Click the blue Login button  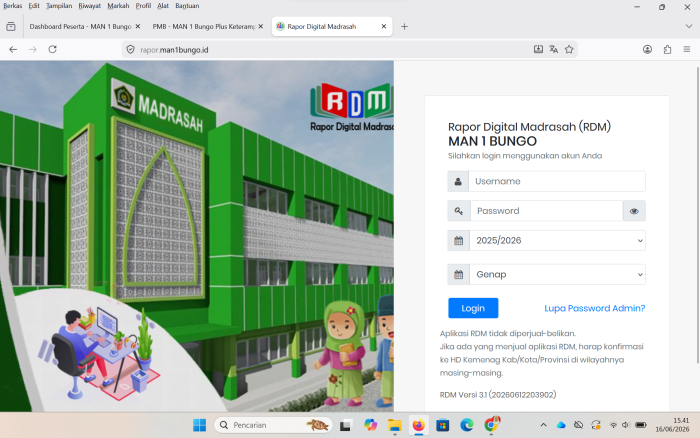click(473, 308)
